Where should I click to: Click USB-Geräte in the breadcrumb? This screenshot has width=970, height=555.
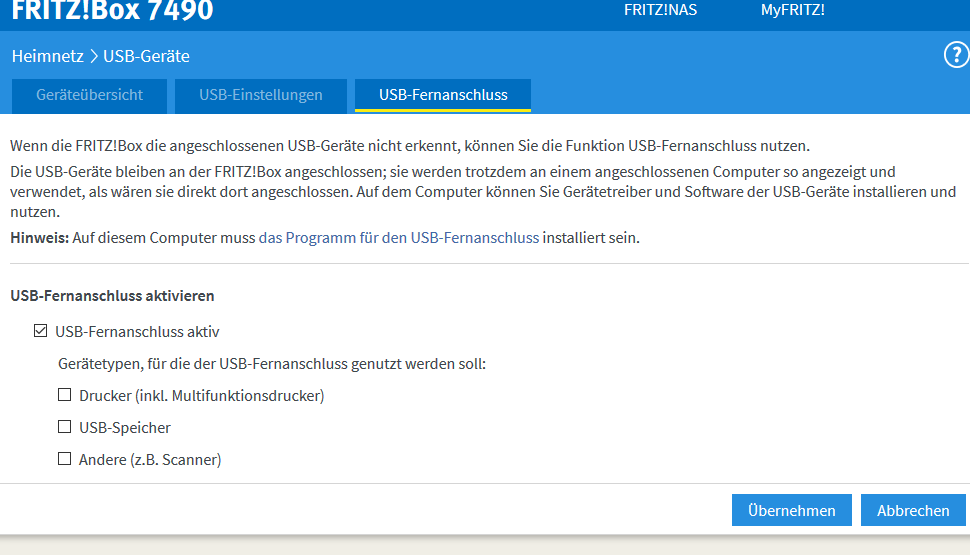click(x=147, y=56)
